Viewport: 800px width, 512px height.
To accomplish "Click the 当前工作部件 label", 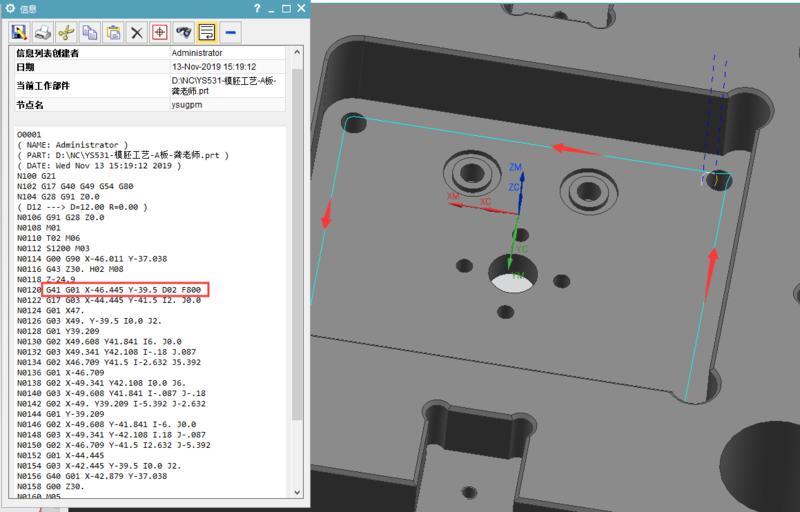I will 43,86.
